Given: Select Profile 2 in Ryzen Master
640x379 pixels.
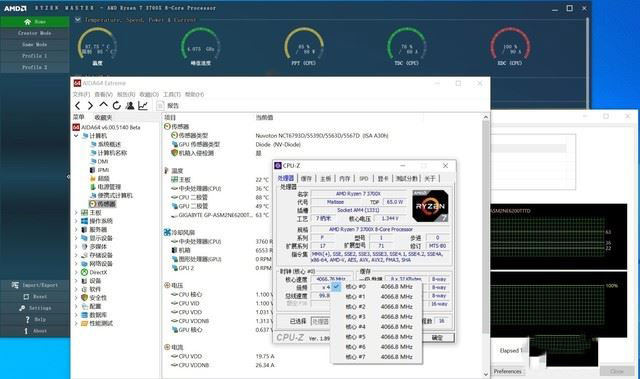Looking at the screenshot, I should click(35, 67).
